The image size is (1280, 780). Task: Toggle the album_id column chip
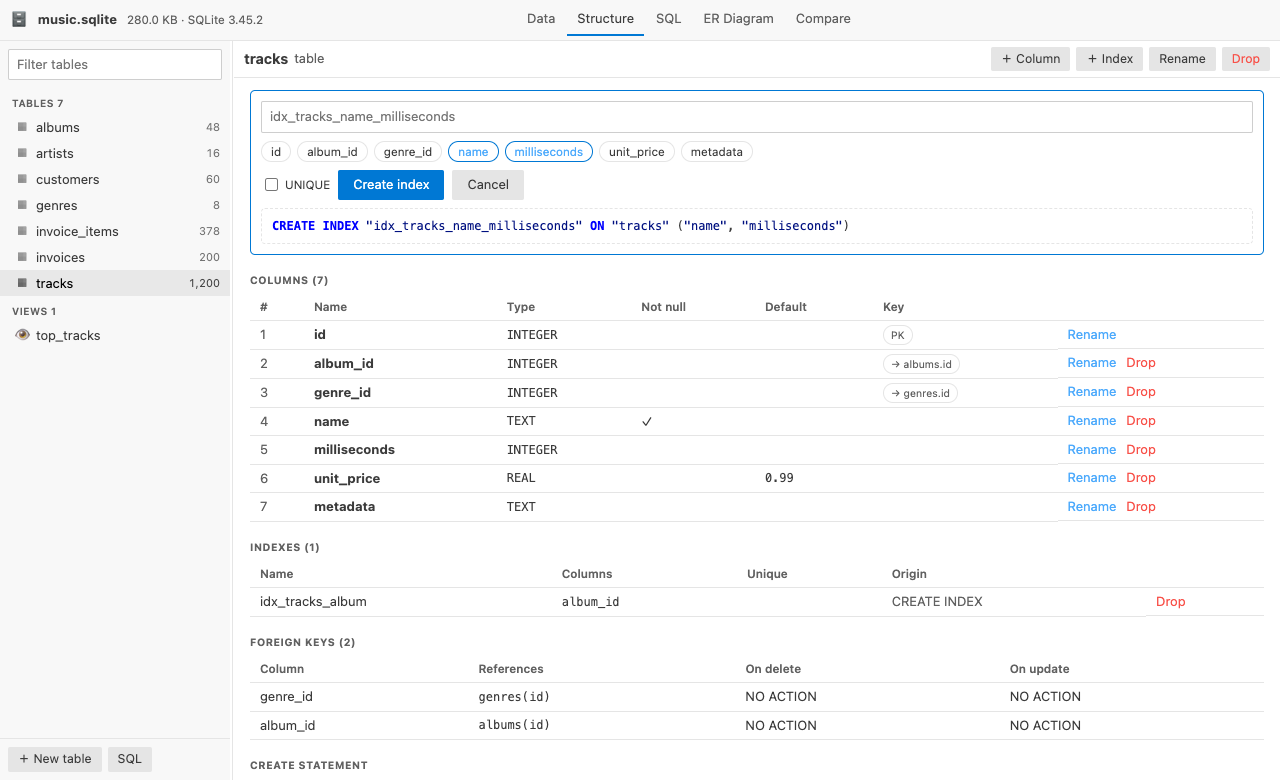tap(332, 152)
